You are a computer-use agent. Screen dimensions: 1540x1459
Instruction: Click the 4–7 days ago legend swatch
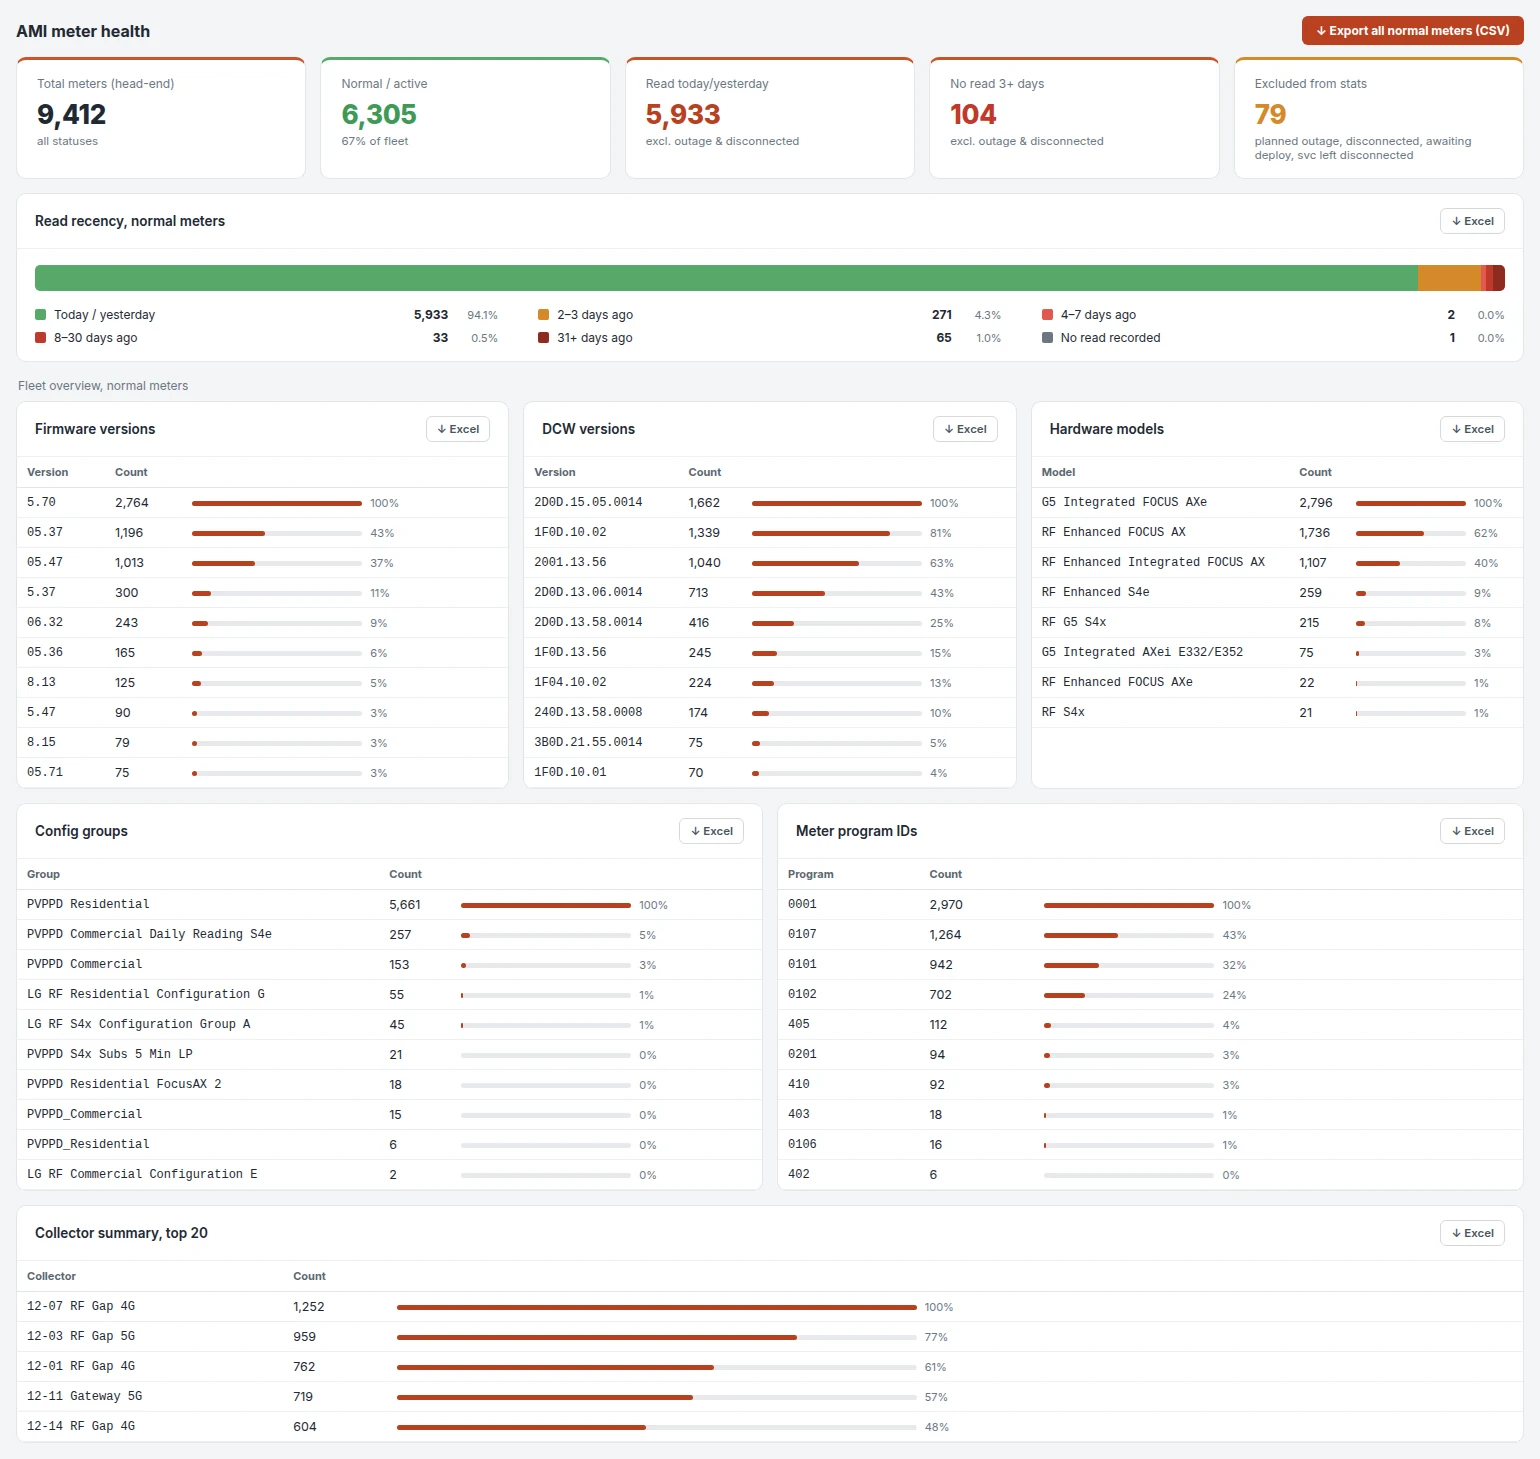click(x=1047, y=315)
